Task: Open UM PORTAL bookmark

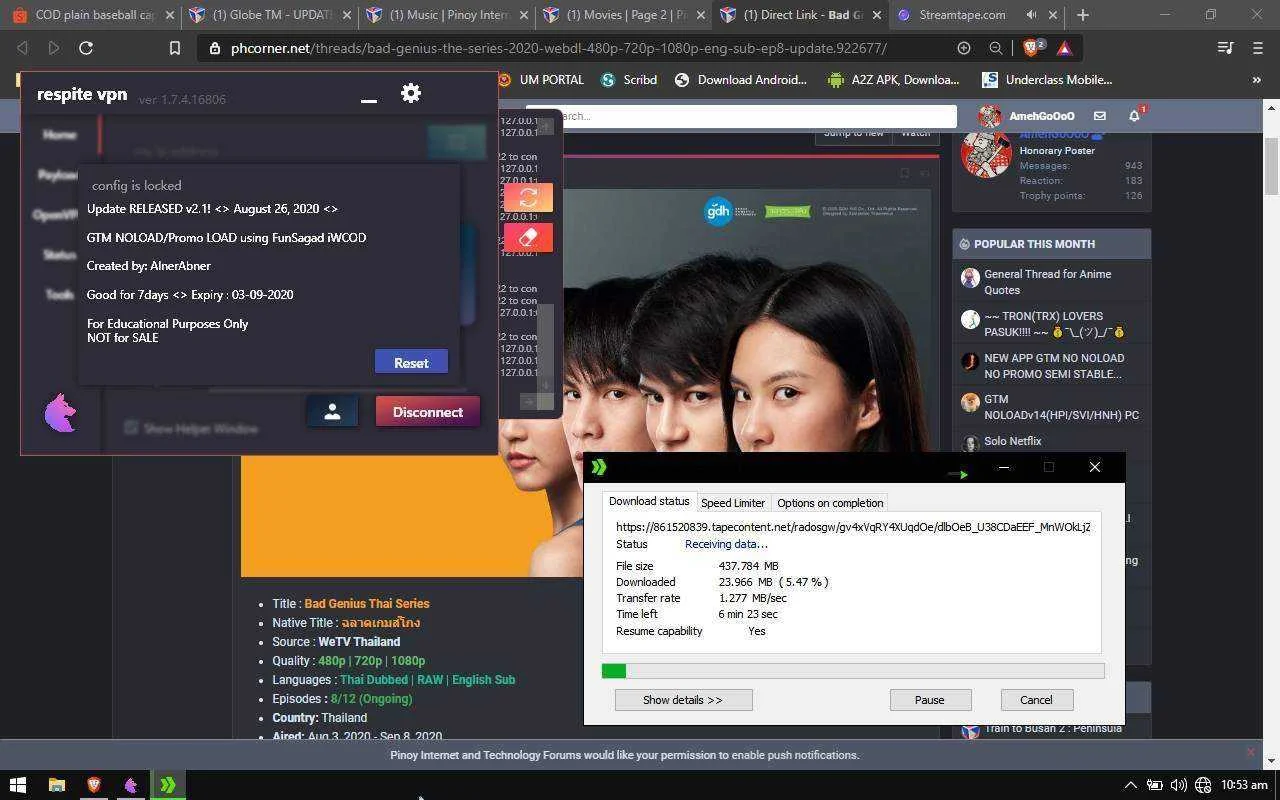Action: 541,80
